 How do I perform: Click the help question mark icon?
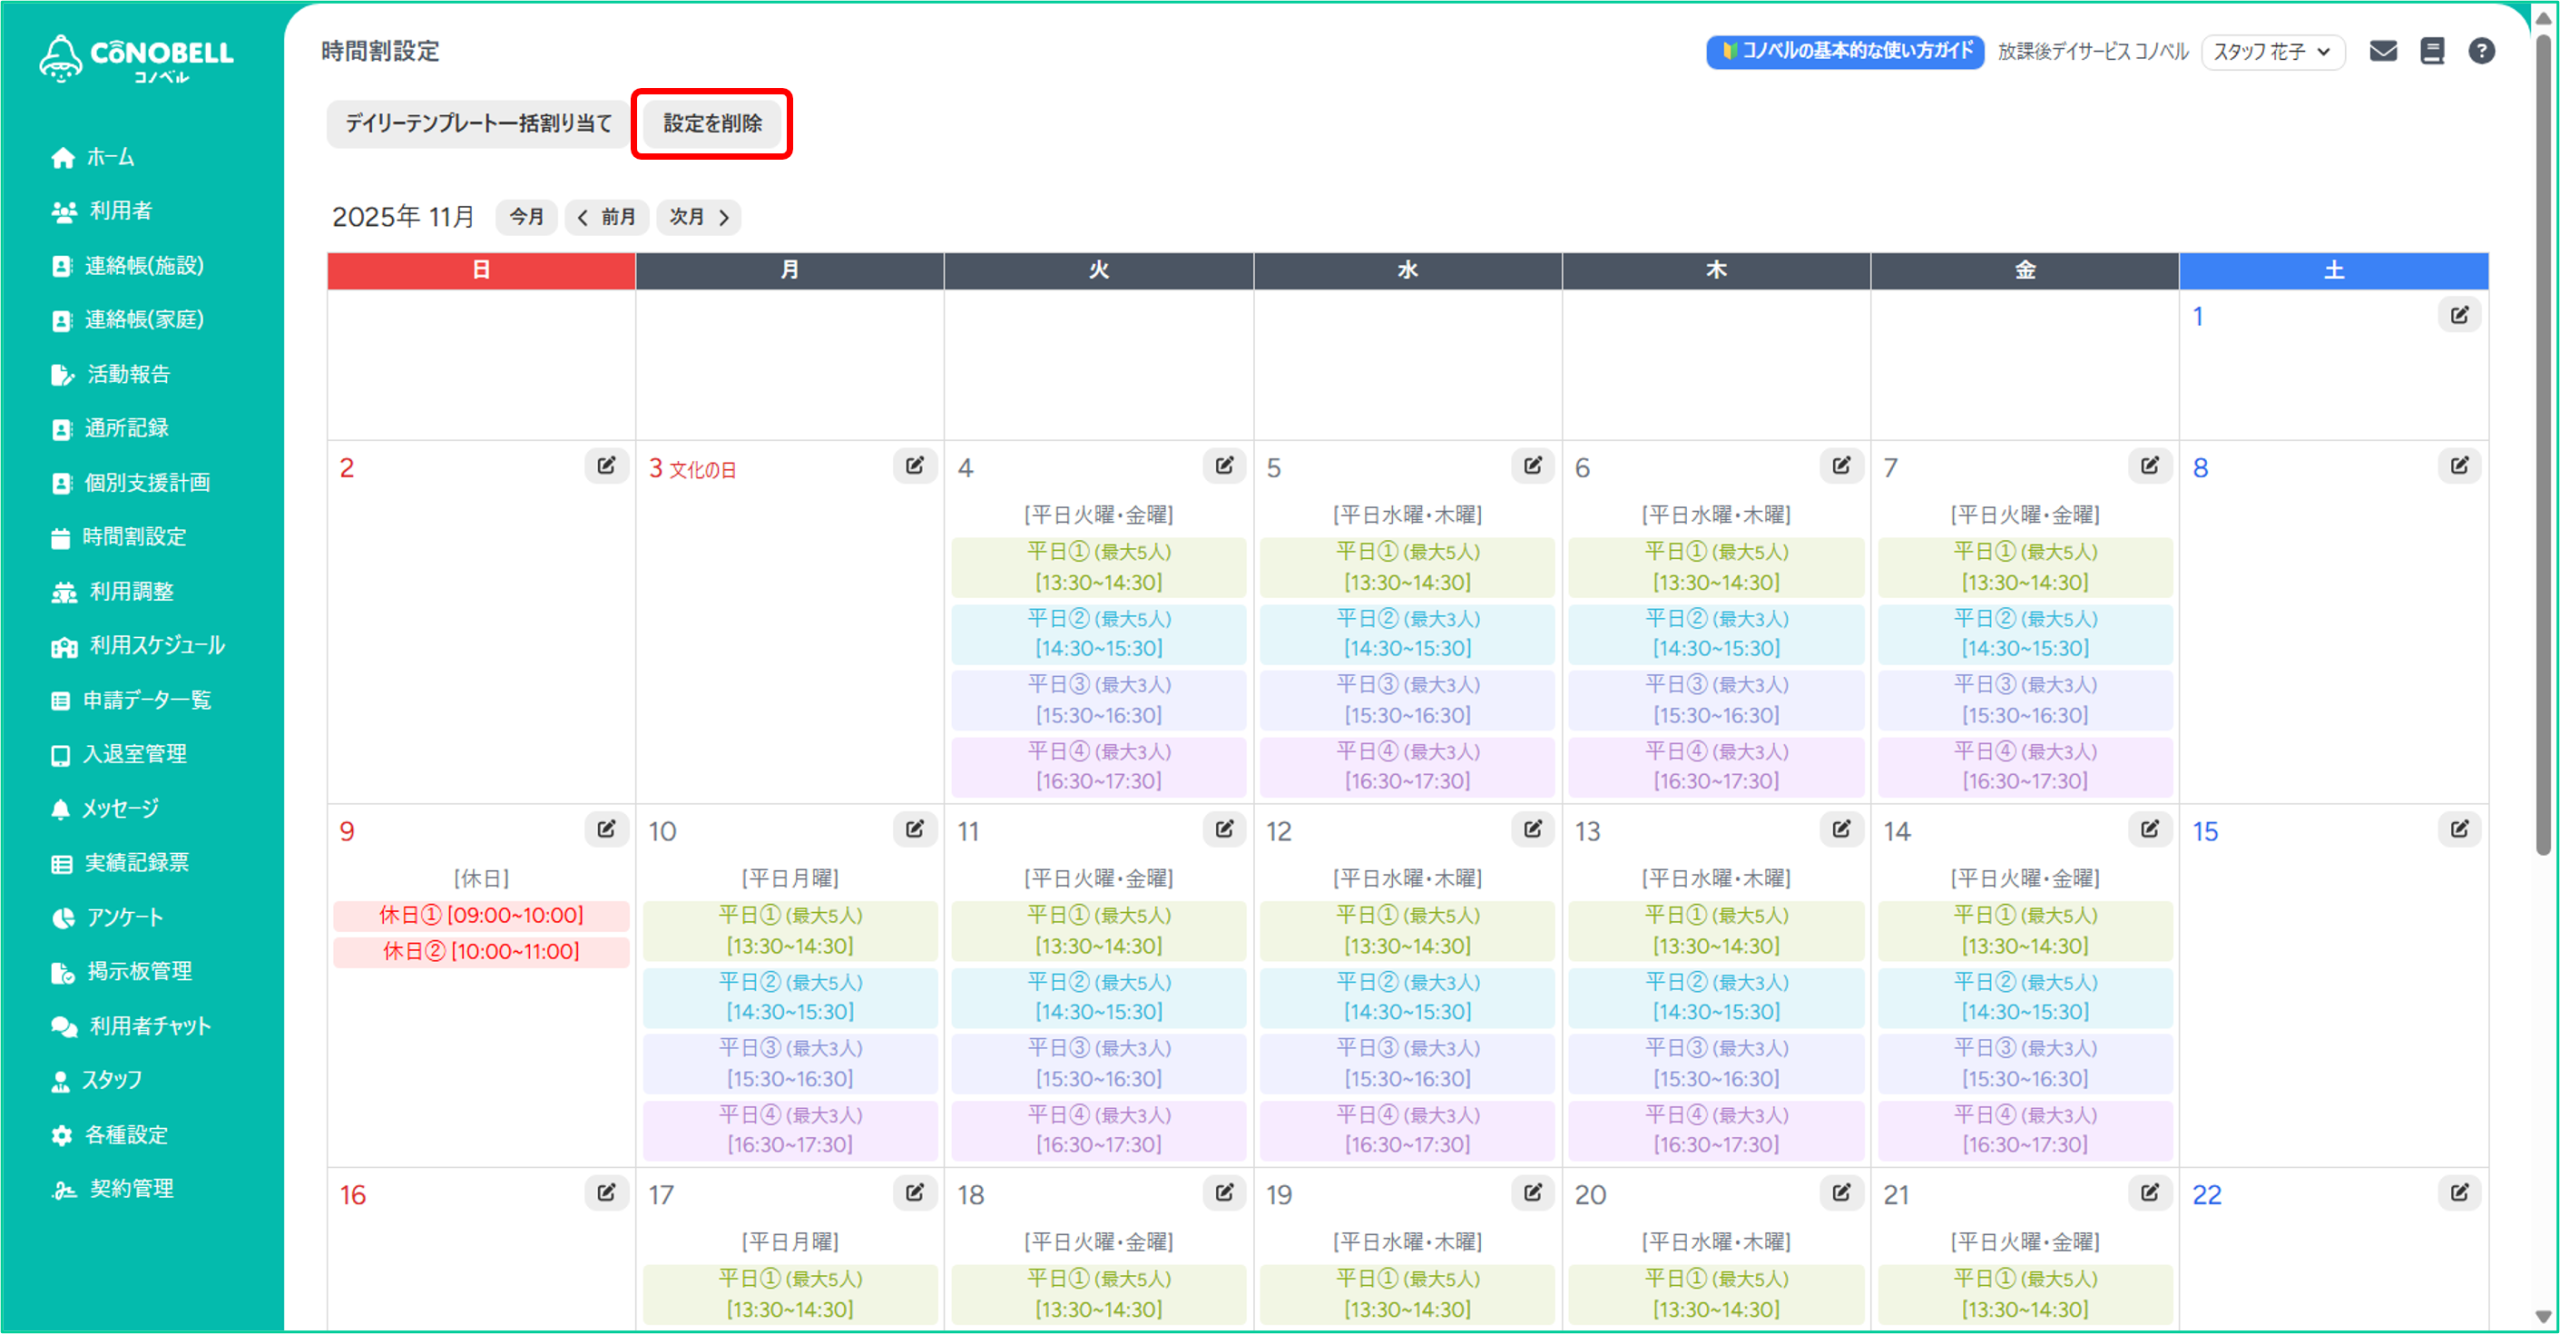tap(2481, 51)
